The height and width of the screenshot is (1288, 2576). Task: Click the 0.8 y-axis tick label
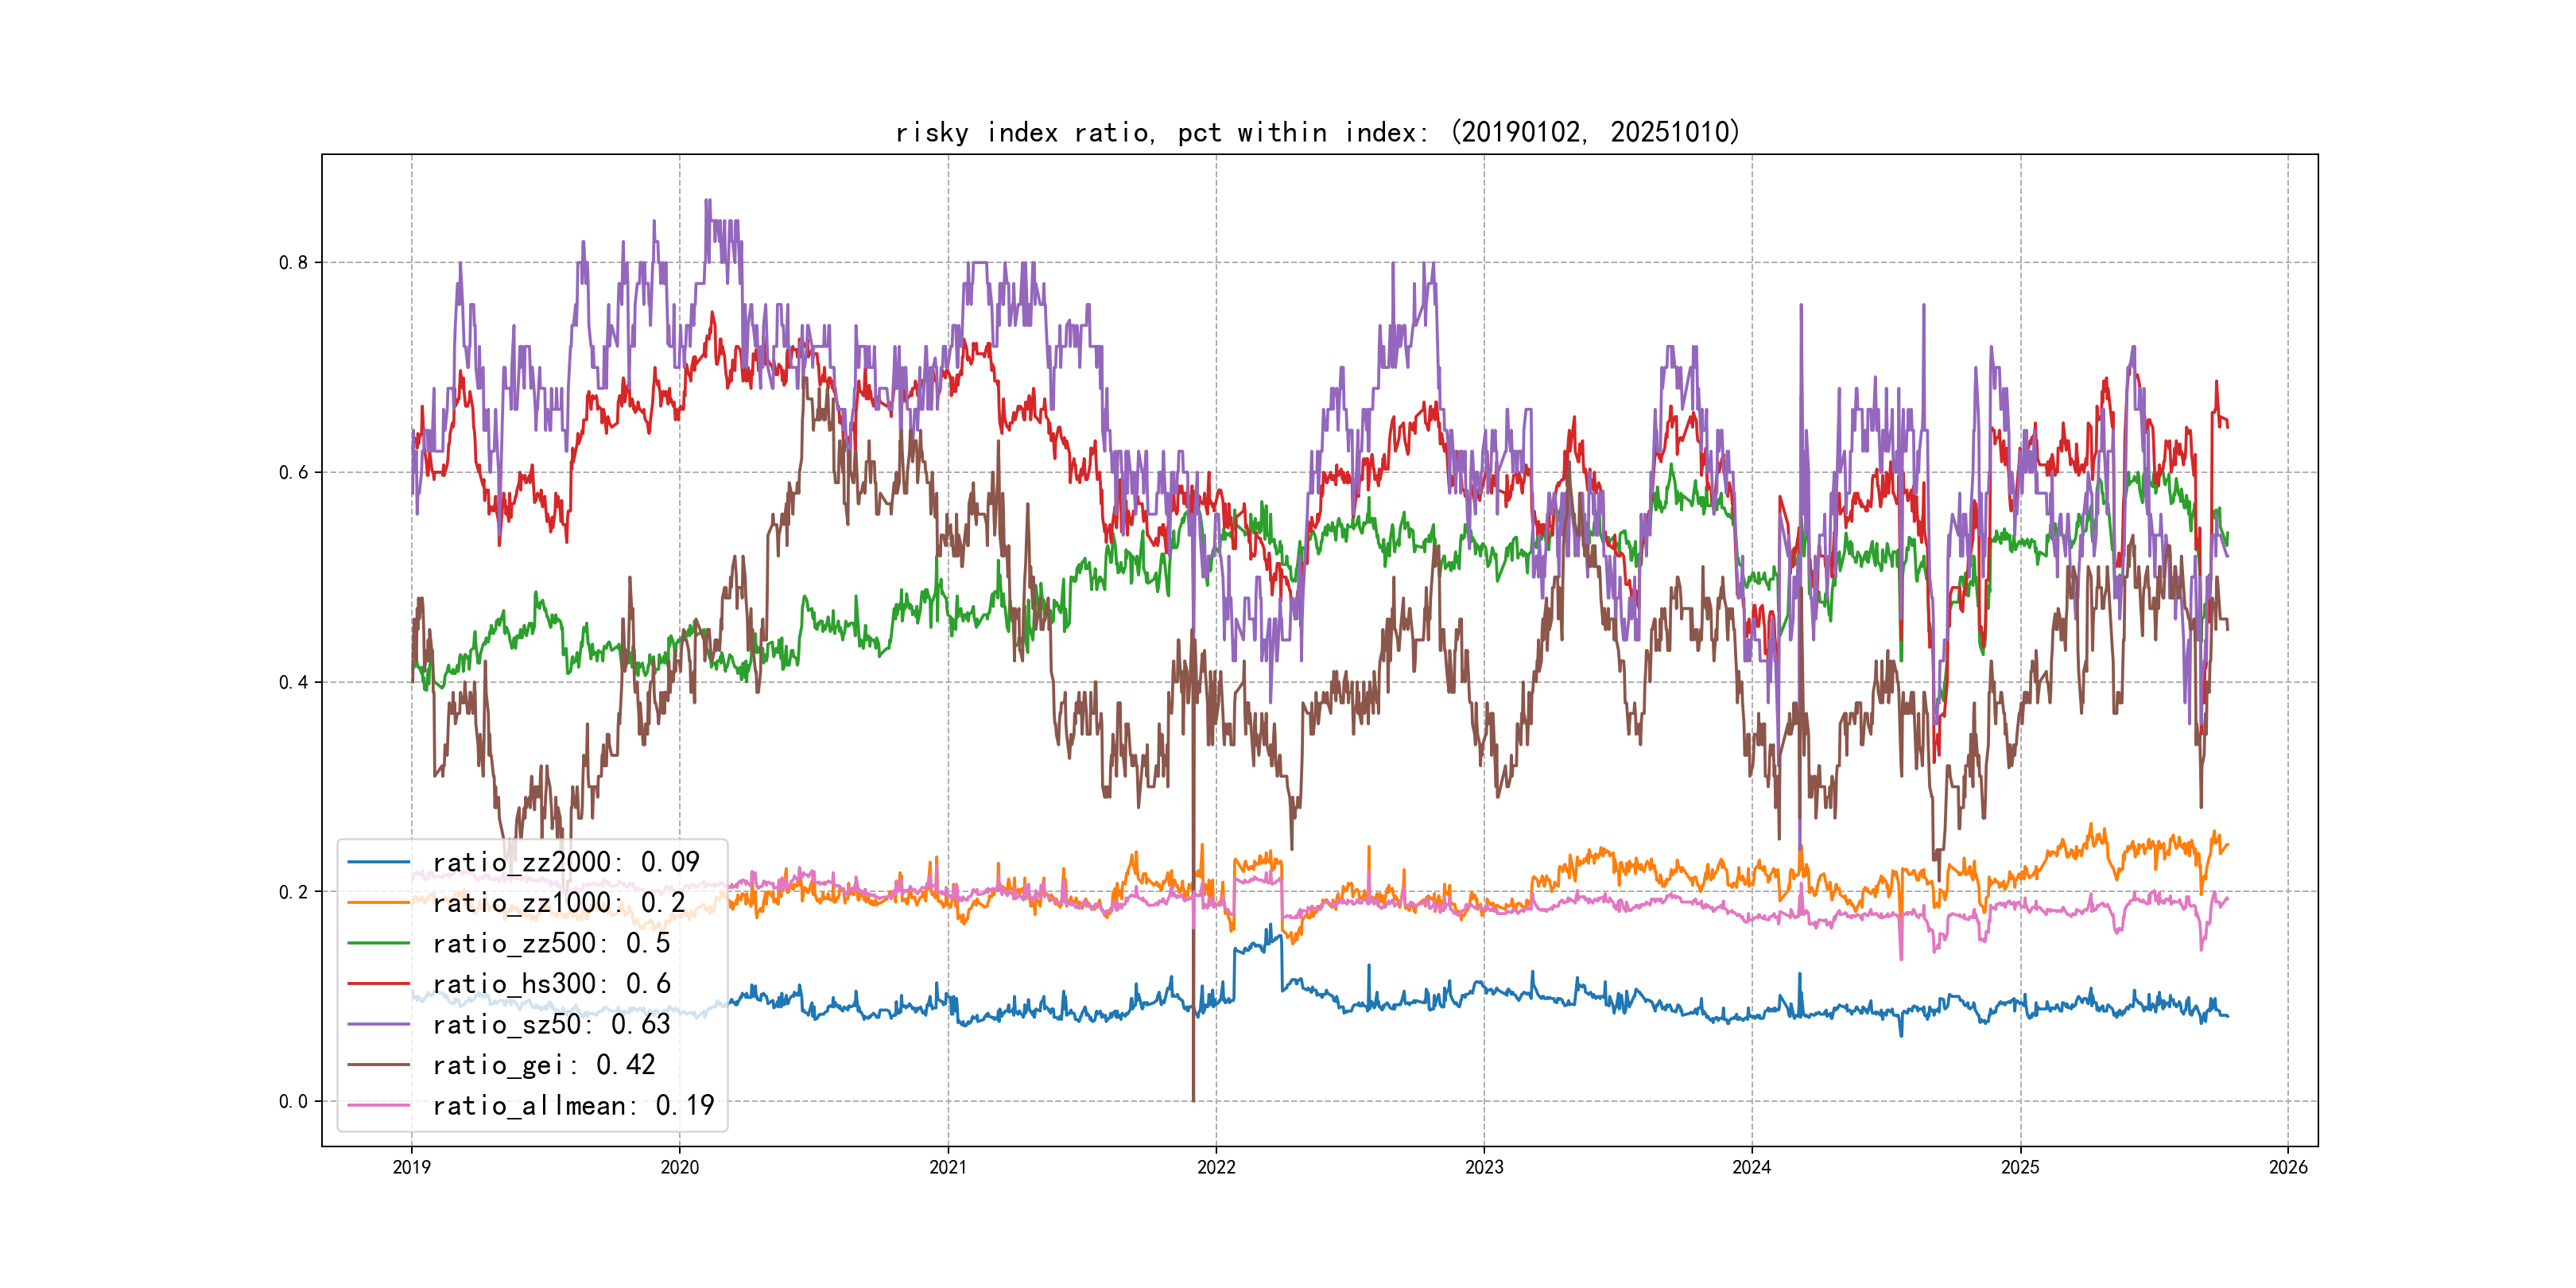(x=293, y=263)
